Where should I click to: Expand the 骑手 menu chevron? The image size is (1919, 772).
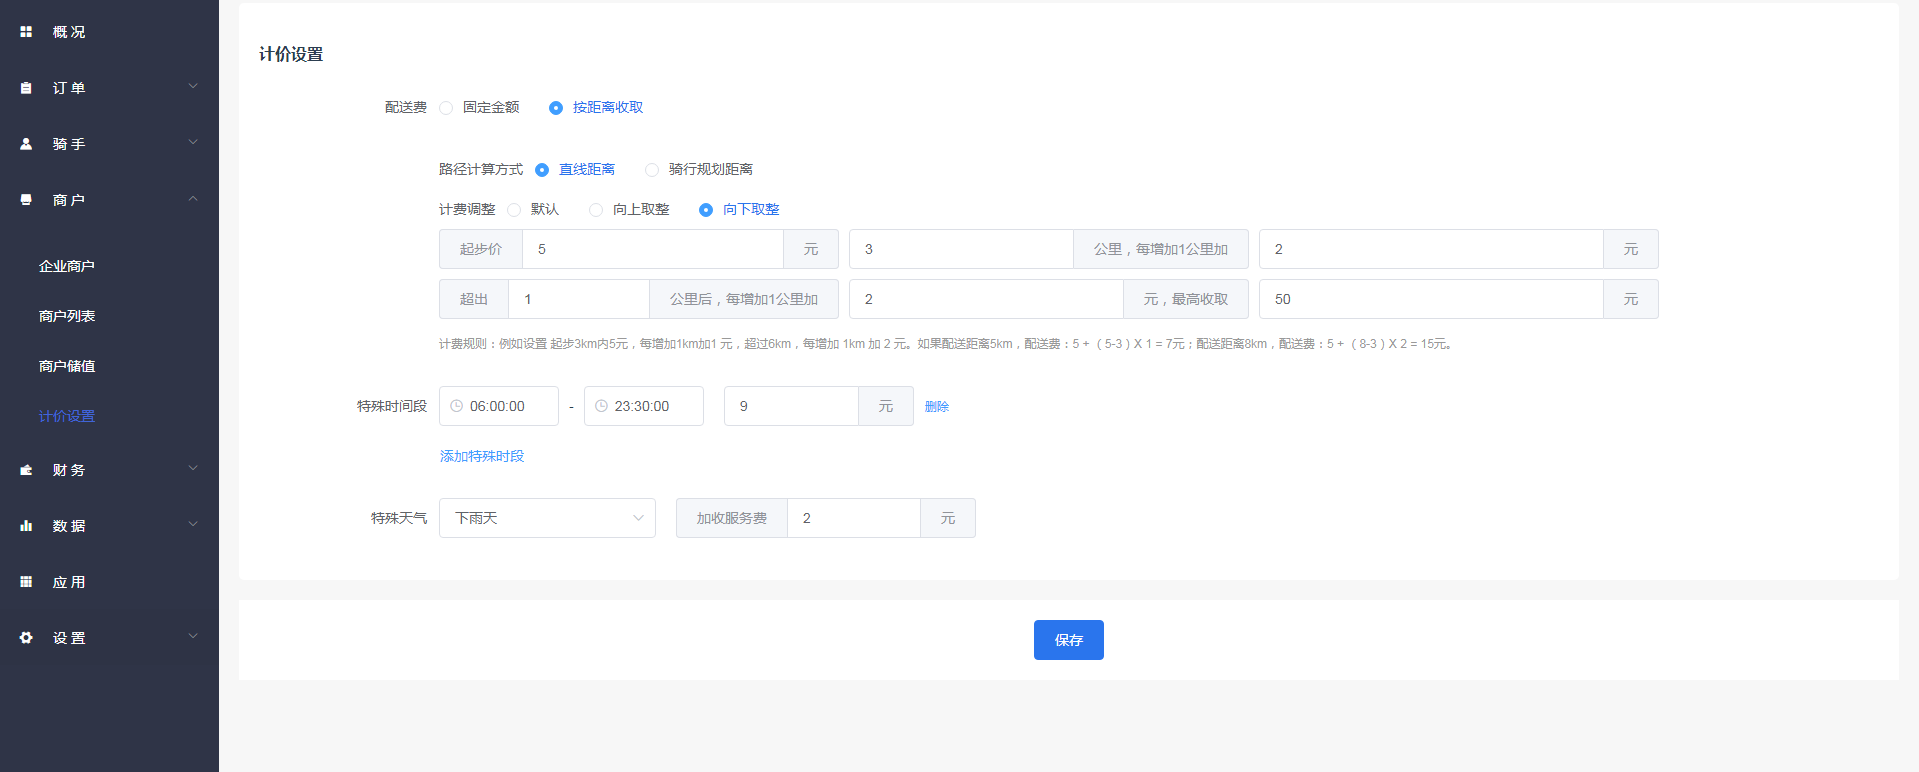click(x=193, y=143)
